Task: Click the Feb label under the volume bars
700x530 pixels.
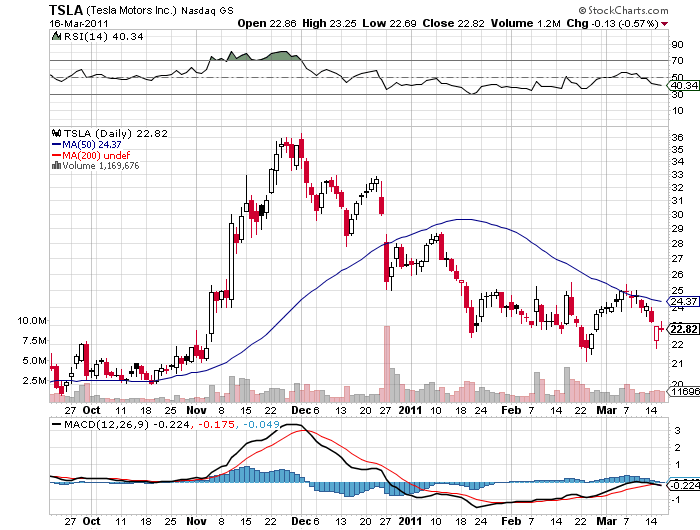Action: point(511,410)
